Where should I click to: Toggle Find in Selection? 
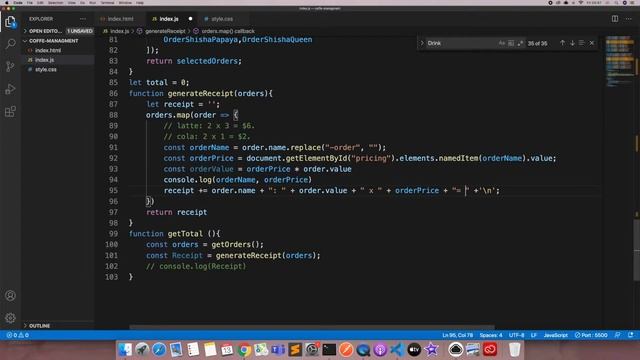point(582,43)
